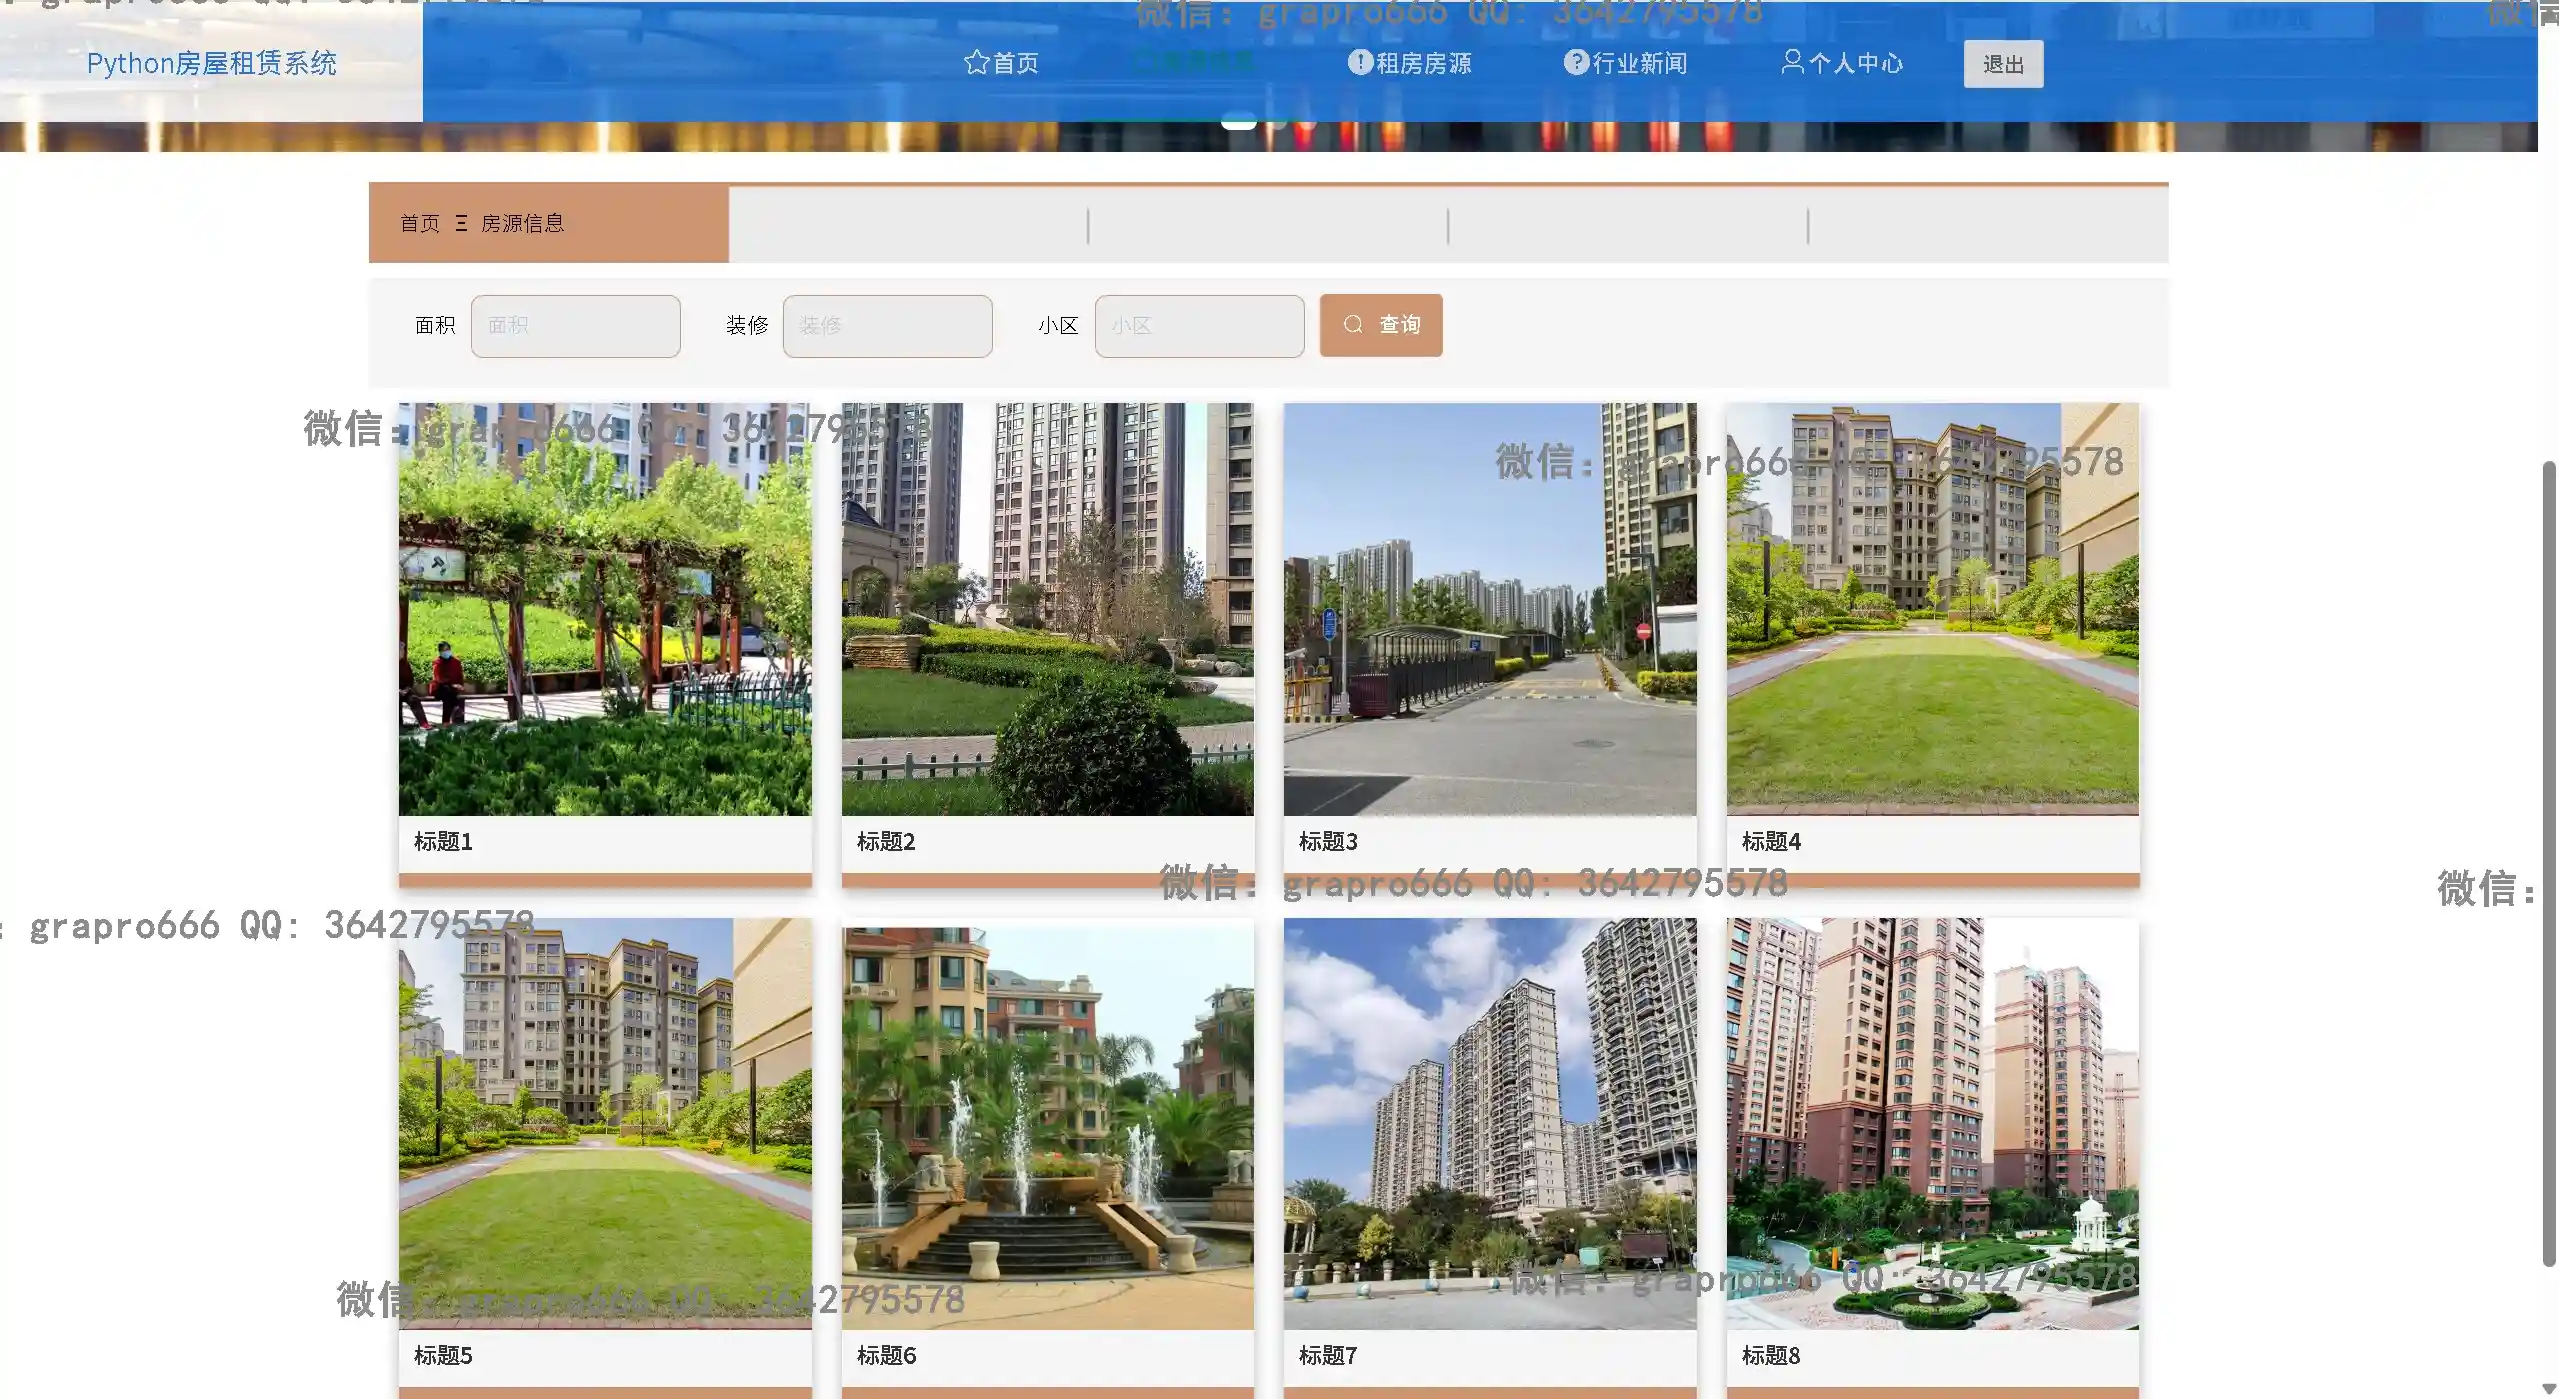Viewport: 2559px width, 1399px height.
Task: Click the person icon beside 个人中心
Action: (x=1792, y=62)
